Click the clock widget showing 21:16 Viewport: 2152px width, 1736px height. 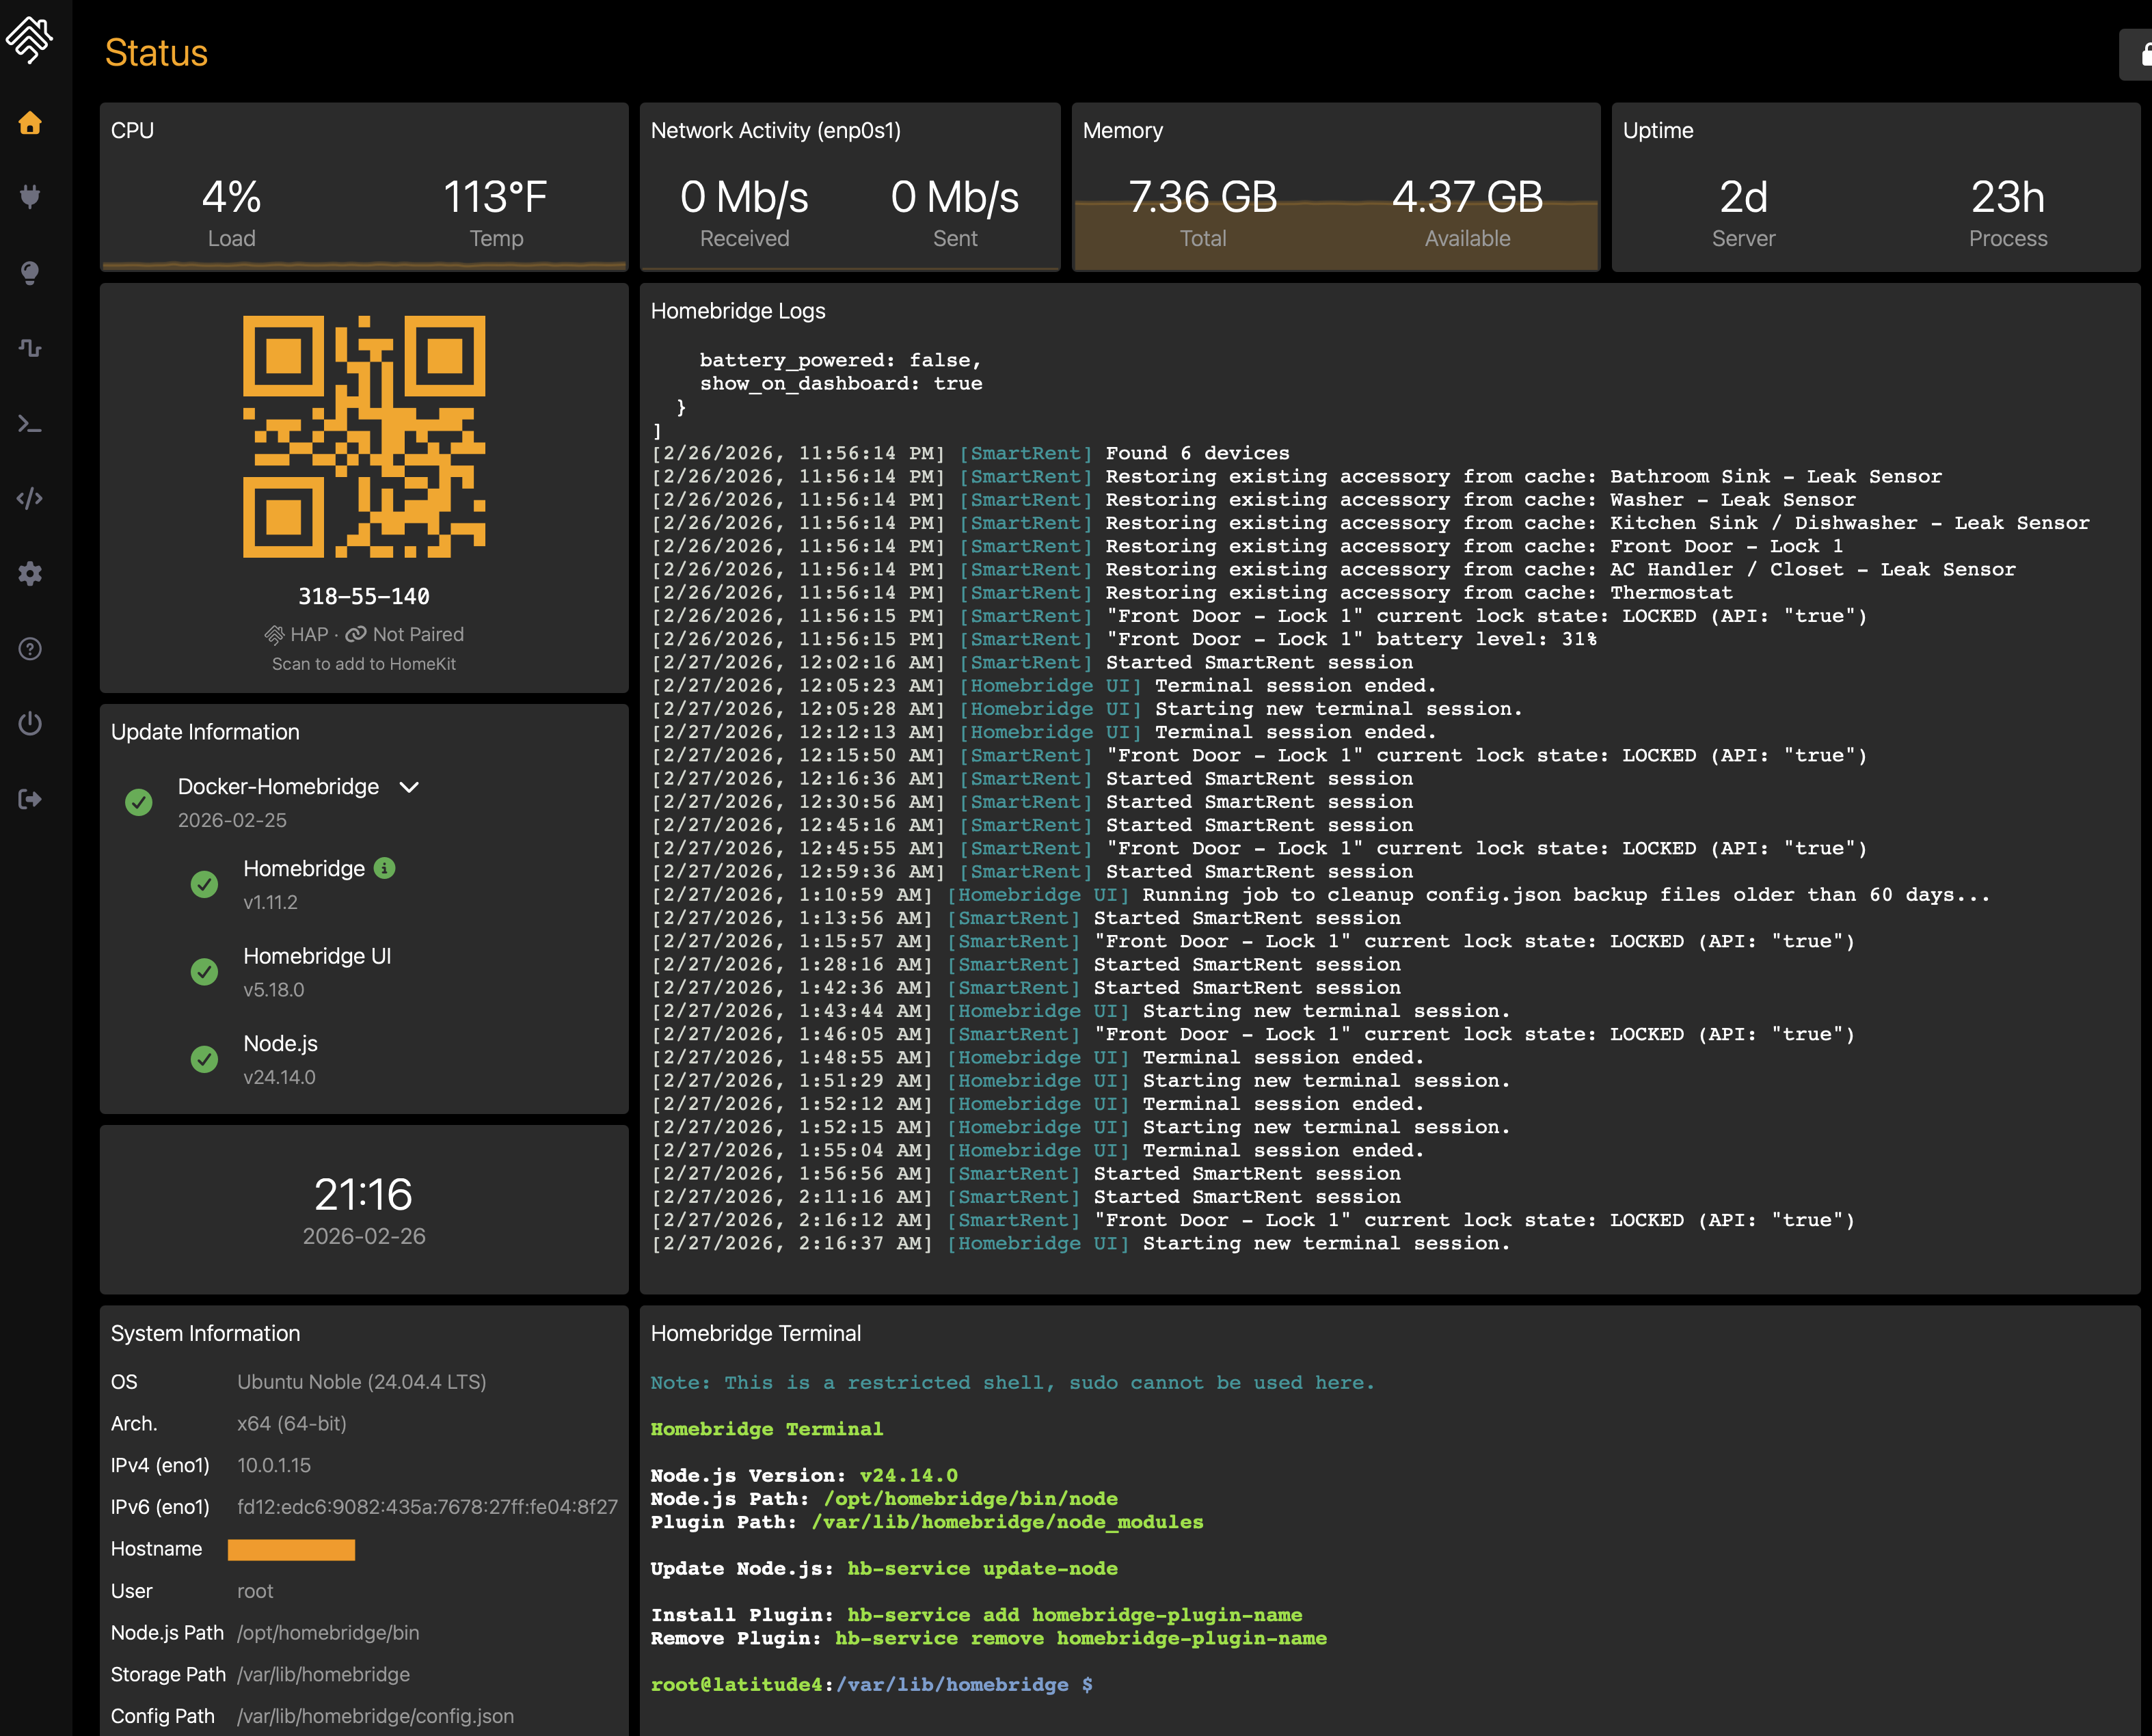pos(364,1210)
